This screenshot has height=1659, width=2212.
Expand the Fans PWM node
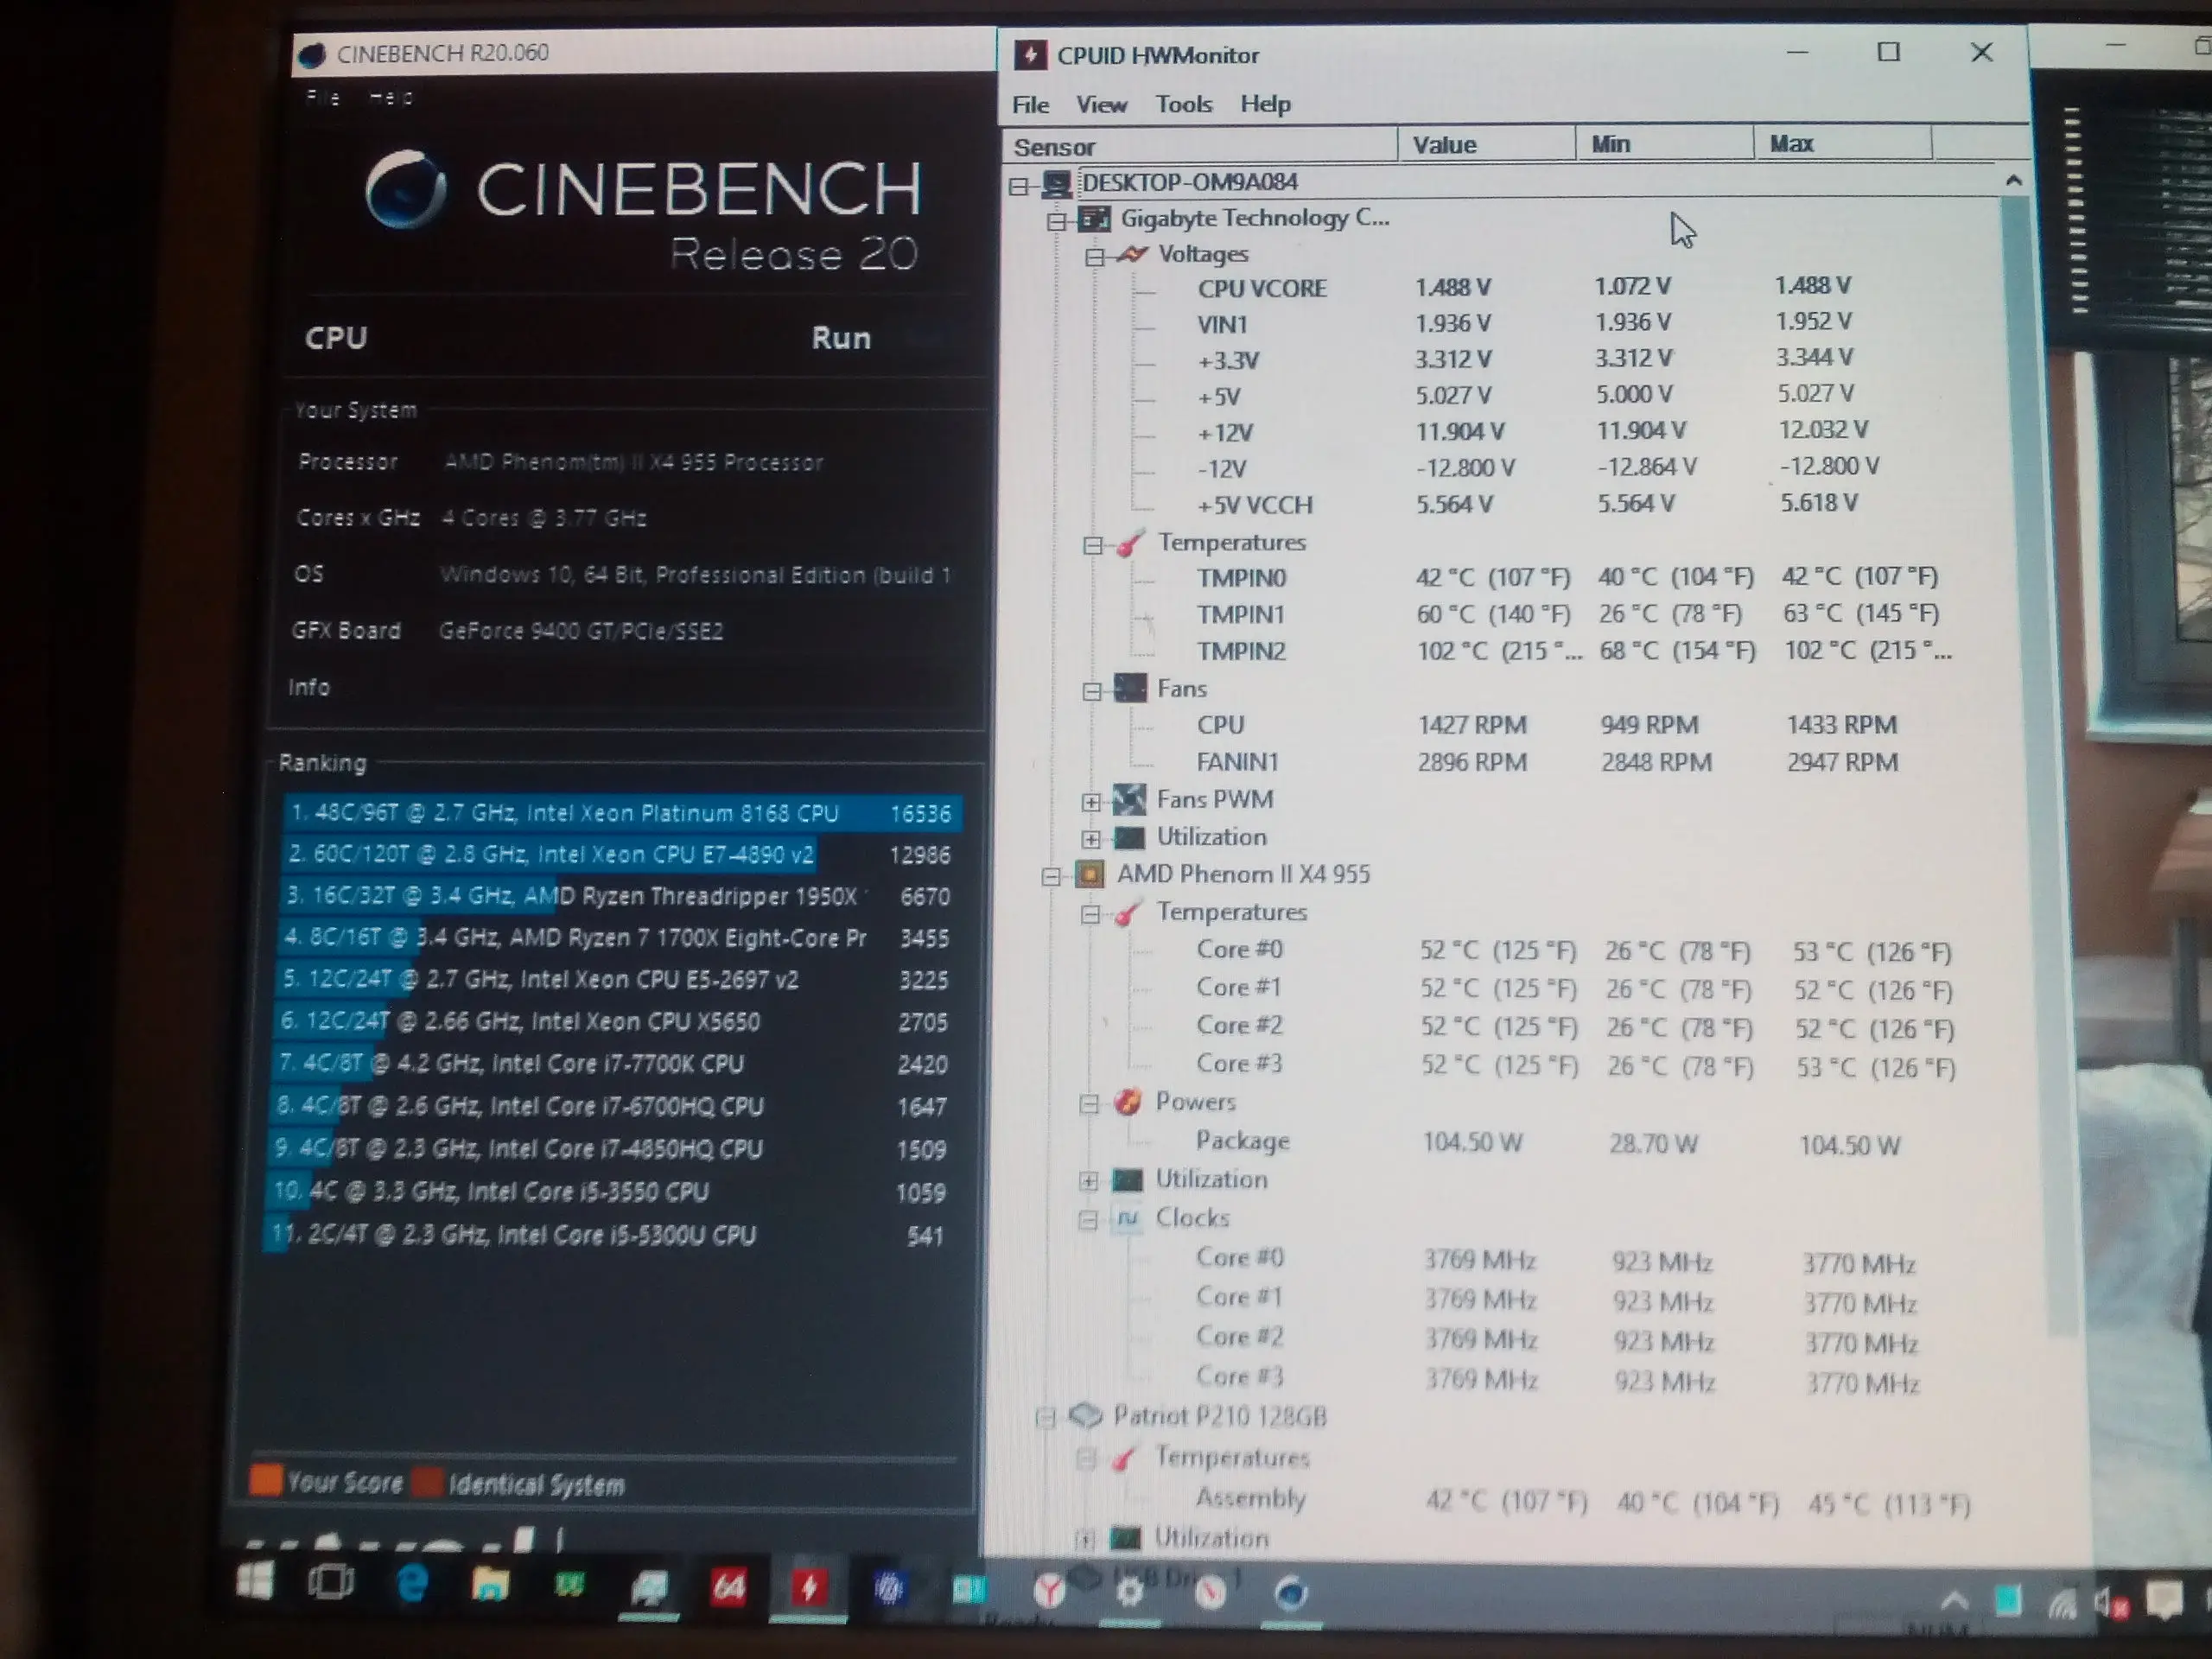(1091, 802)
